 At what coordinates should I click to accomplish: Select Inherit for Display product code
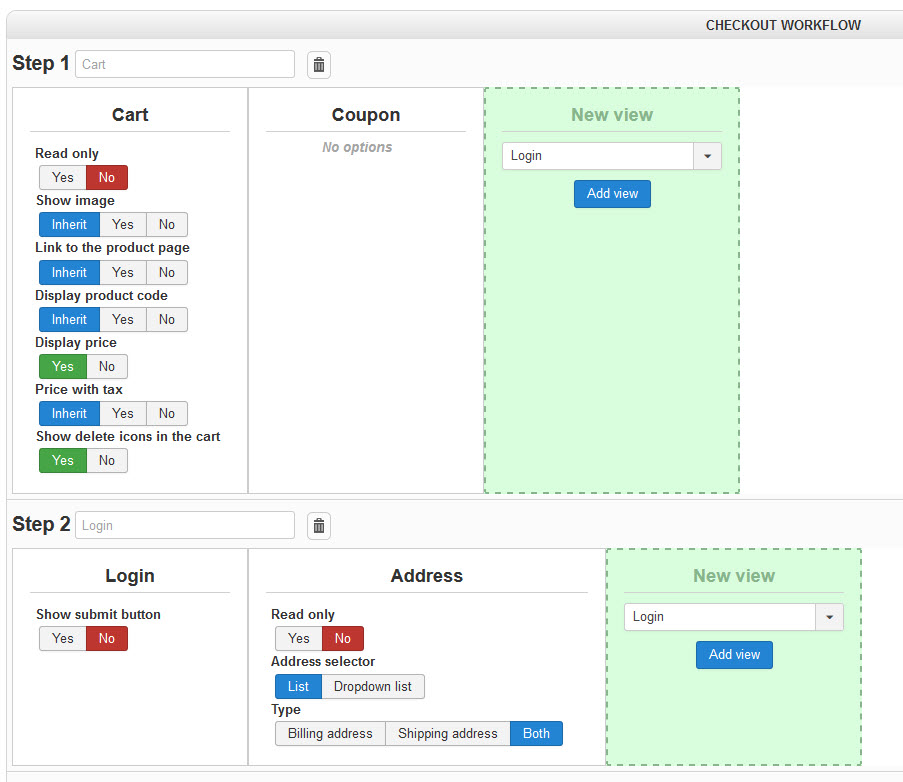pyautogui.click(x=69, y=320)
